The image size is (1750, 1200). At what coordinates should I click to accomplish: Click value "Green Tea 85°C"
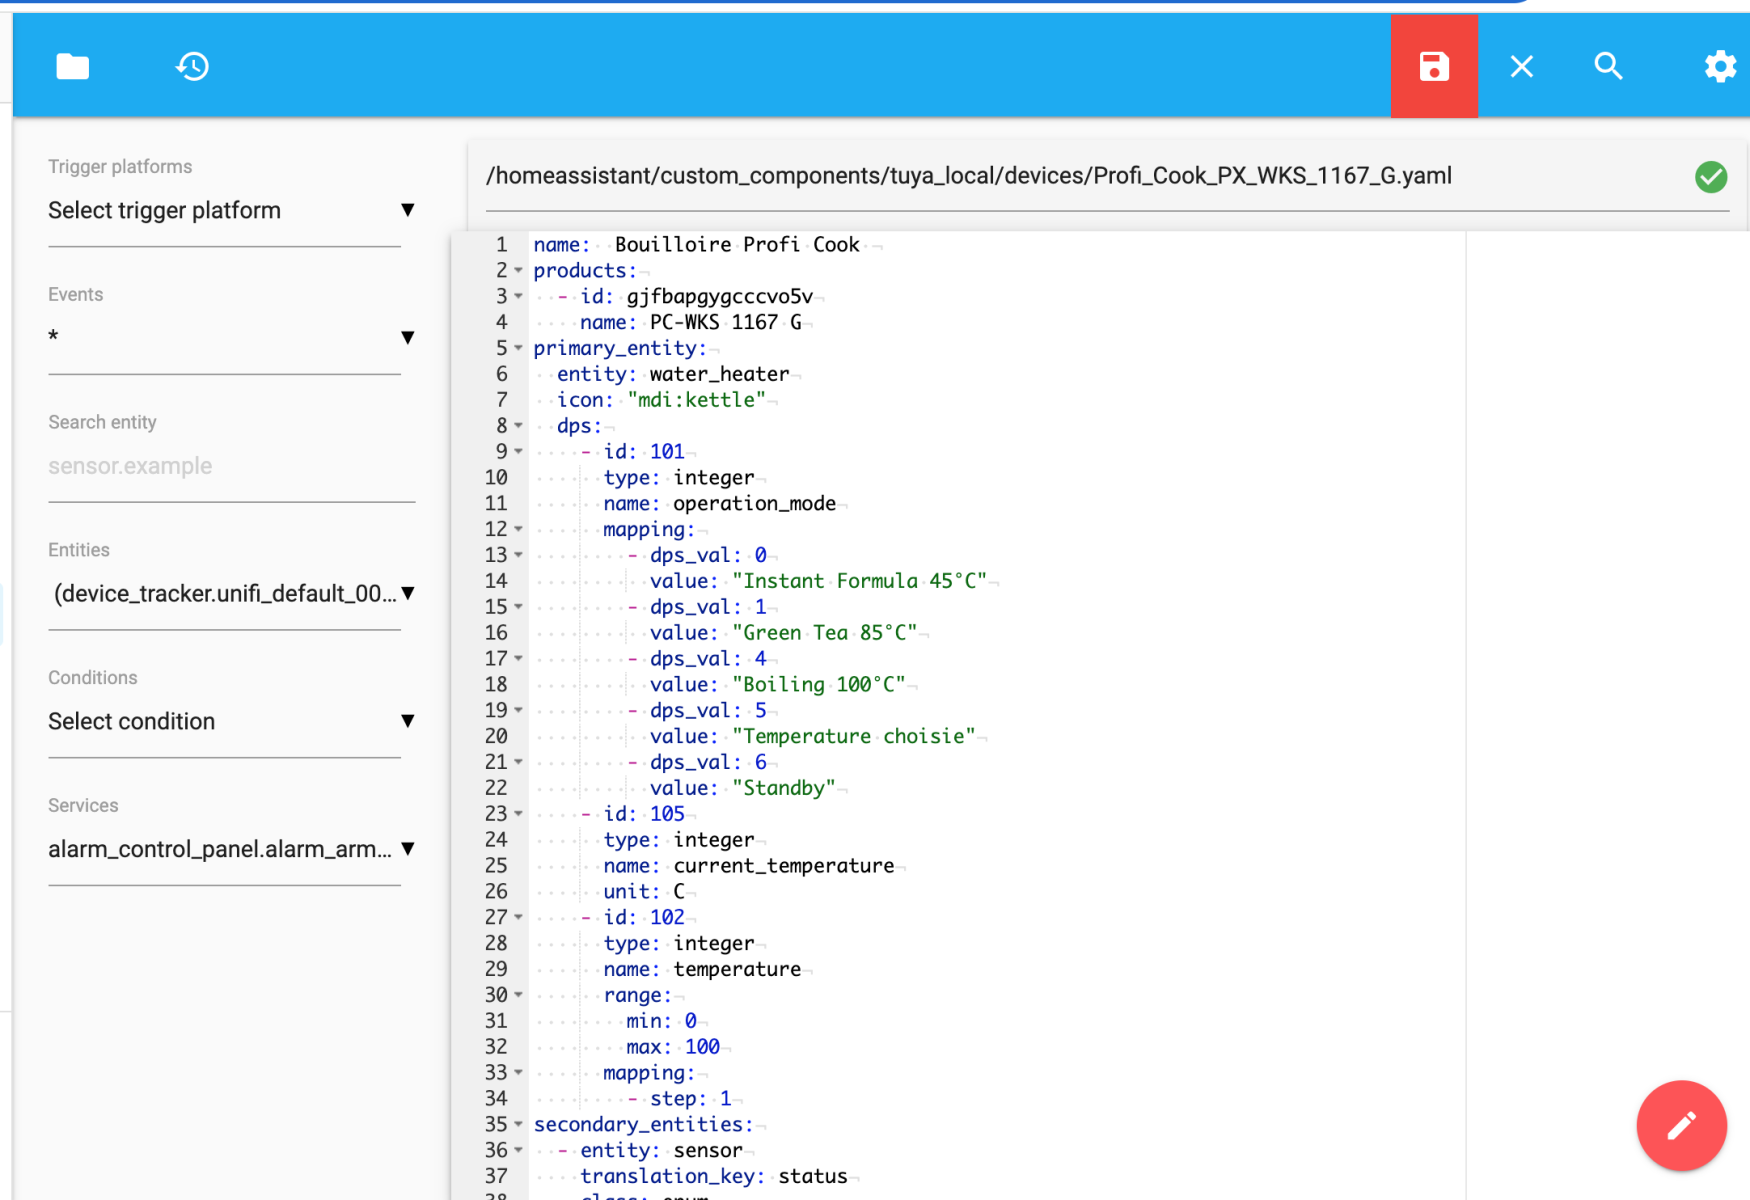[x=824, y=633]
